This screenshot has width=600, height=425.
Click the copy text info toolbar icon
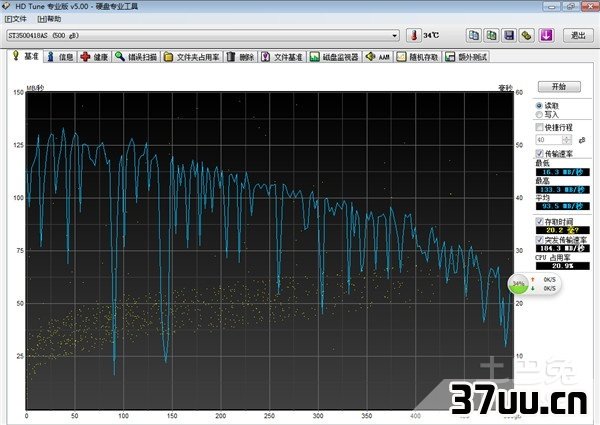[x=474, y=36]
